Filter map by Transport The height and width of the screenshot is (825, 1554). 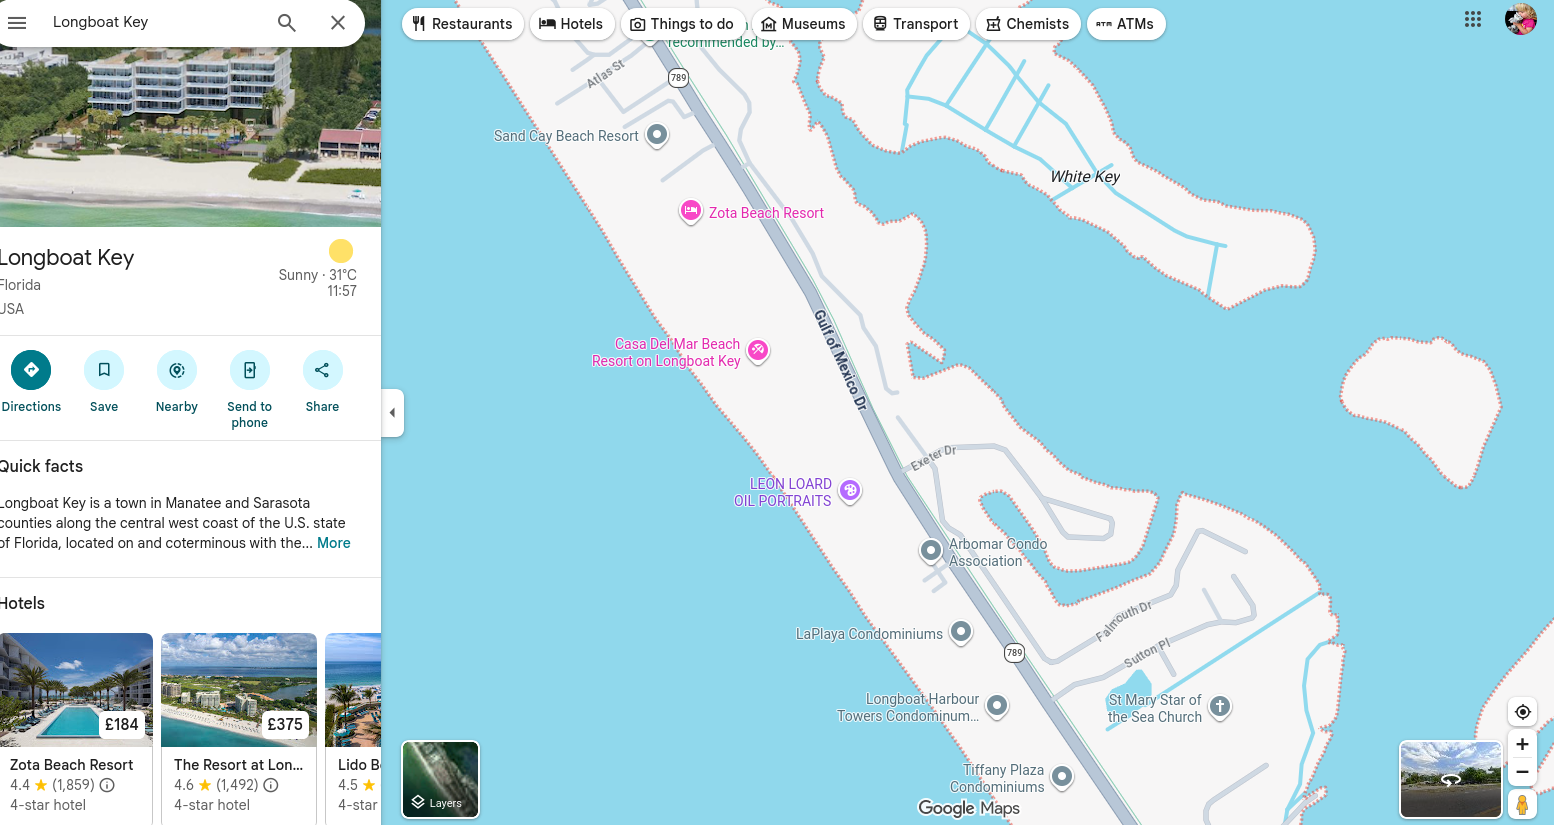pos(916,24)
